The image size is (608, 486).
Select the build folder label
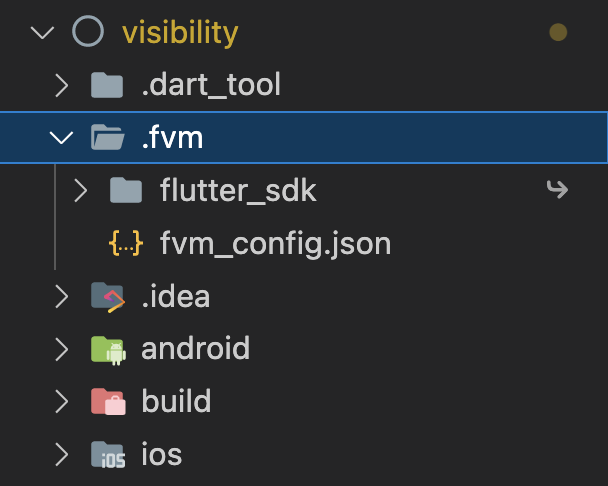pyautogui.click(x=176, y=402)
